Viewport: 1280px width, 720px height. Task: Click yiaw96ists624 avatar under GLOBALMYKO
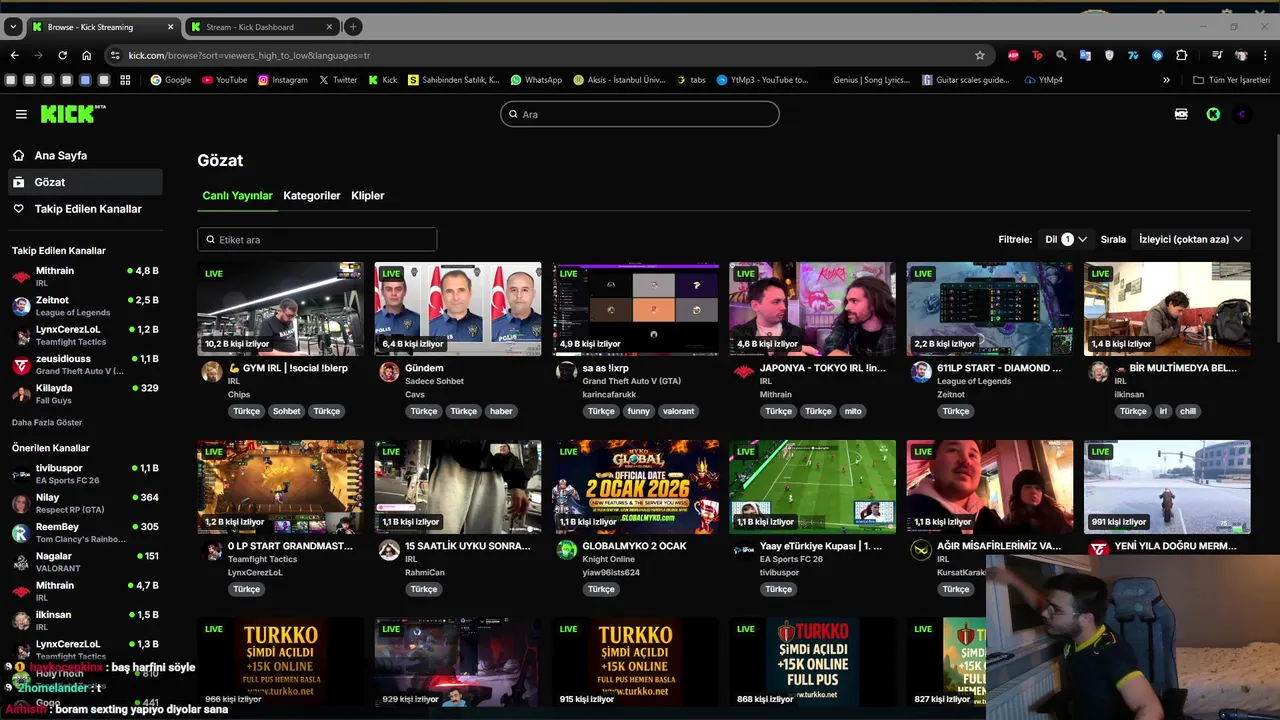tap(566, 550)
